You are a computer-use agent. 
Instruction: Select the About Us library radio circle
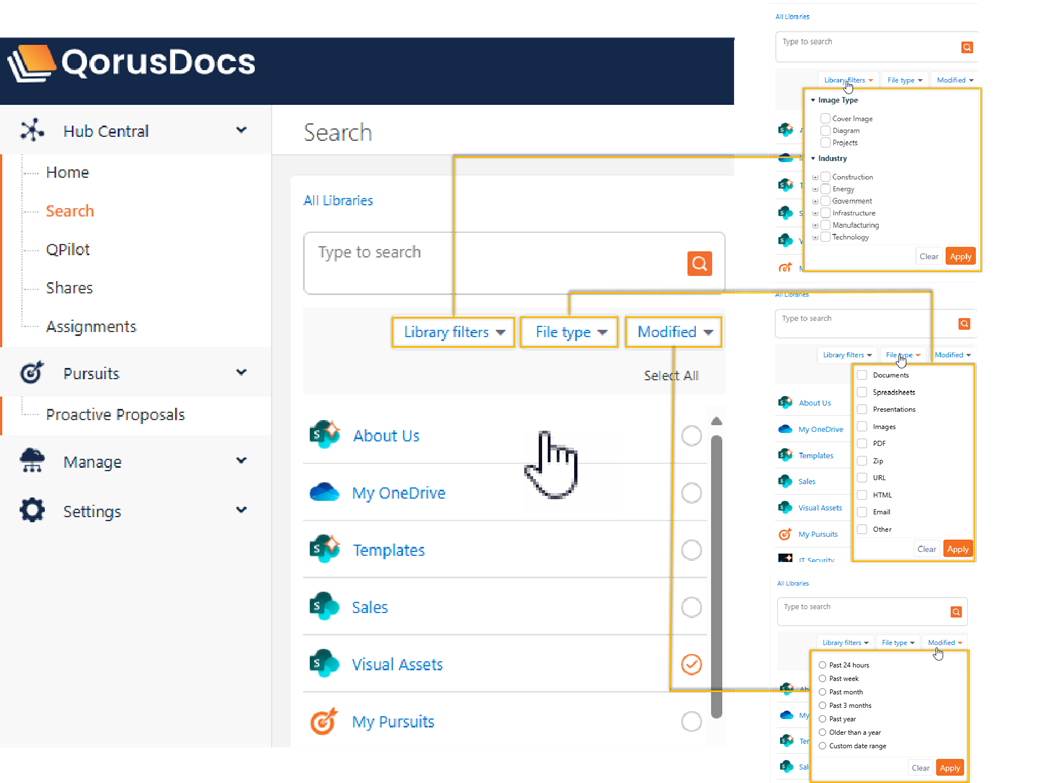click(691, 436)
